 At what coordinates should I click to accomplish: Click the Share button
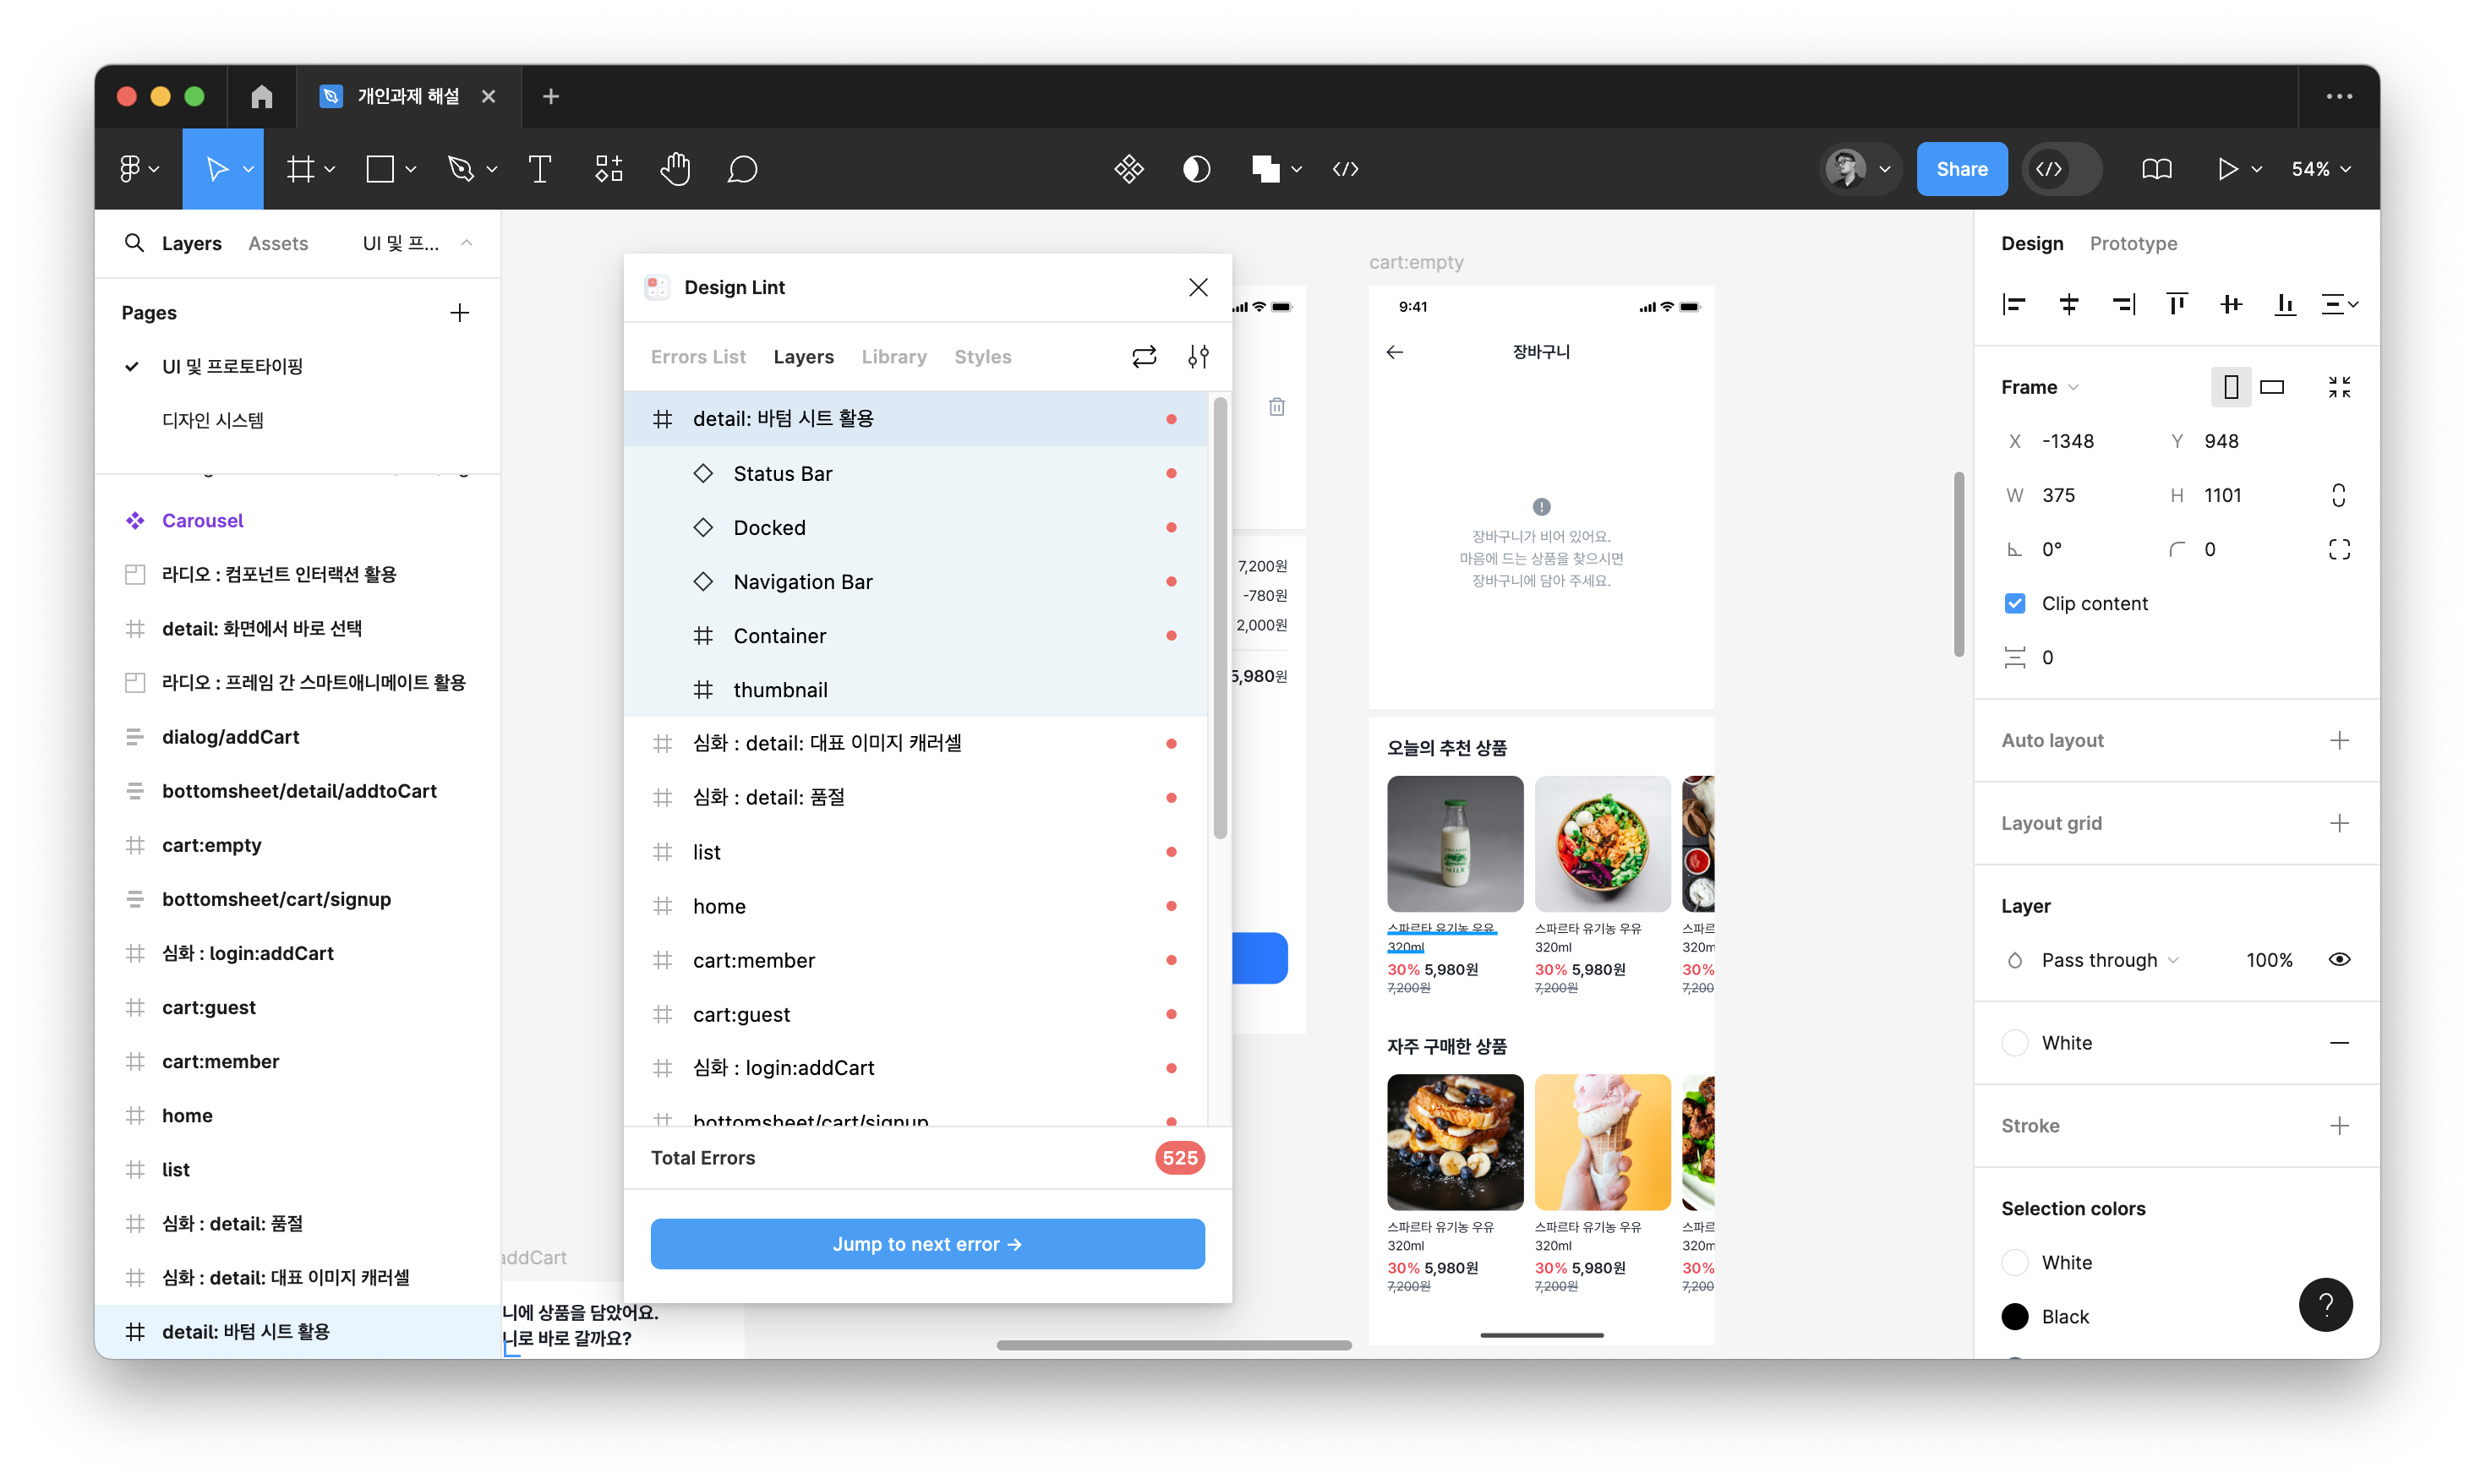pos(1961,169)
